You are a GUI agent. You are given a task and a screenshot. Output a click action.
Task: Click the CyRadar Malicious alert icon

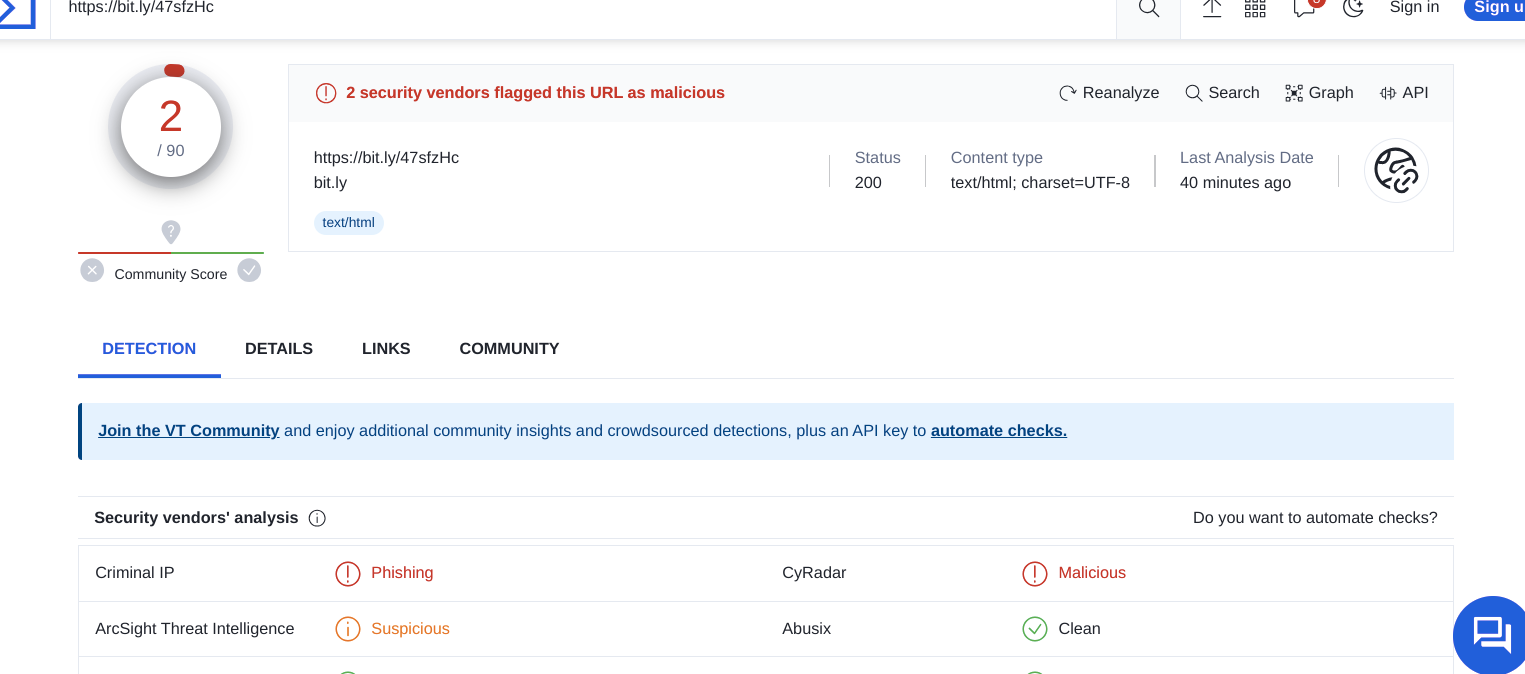[1034, 573]
